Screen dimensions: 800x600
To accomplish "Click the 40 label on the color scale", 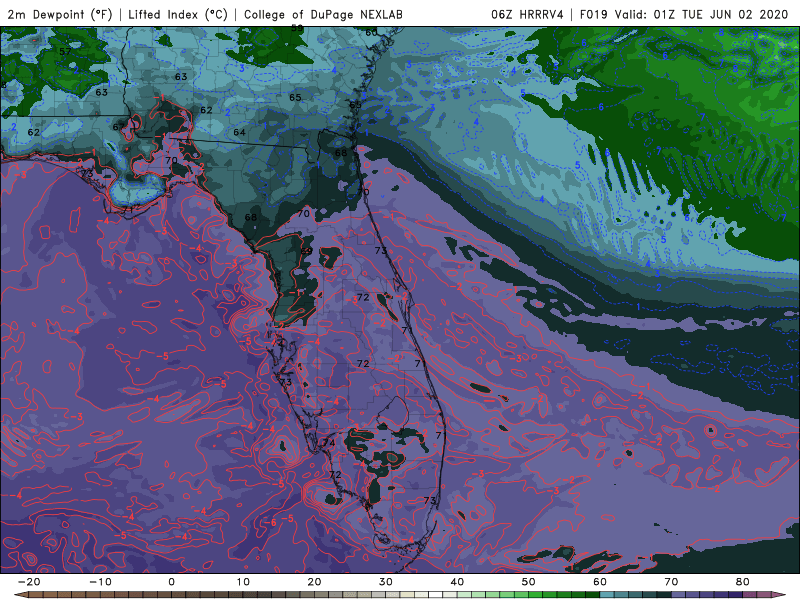I will (457, 582).
